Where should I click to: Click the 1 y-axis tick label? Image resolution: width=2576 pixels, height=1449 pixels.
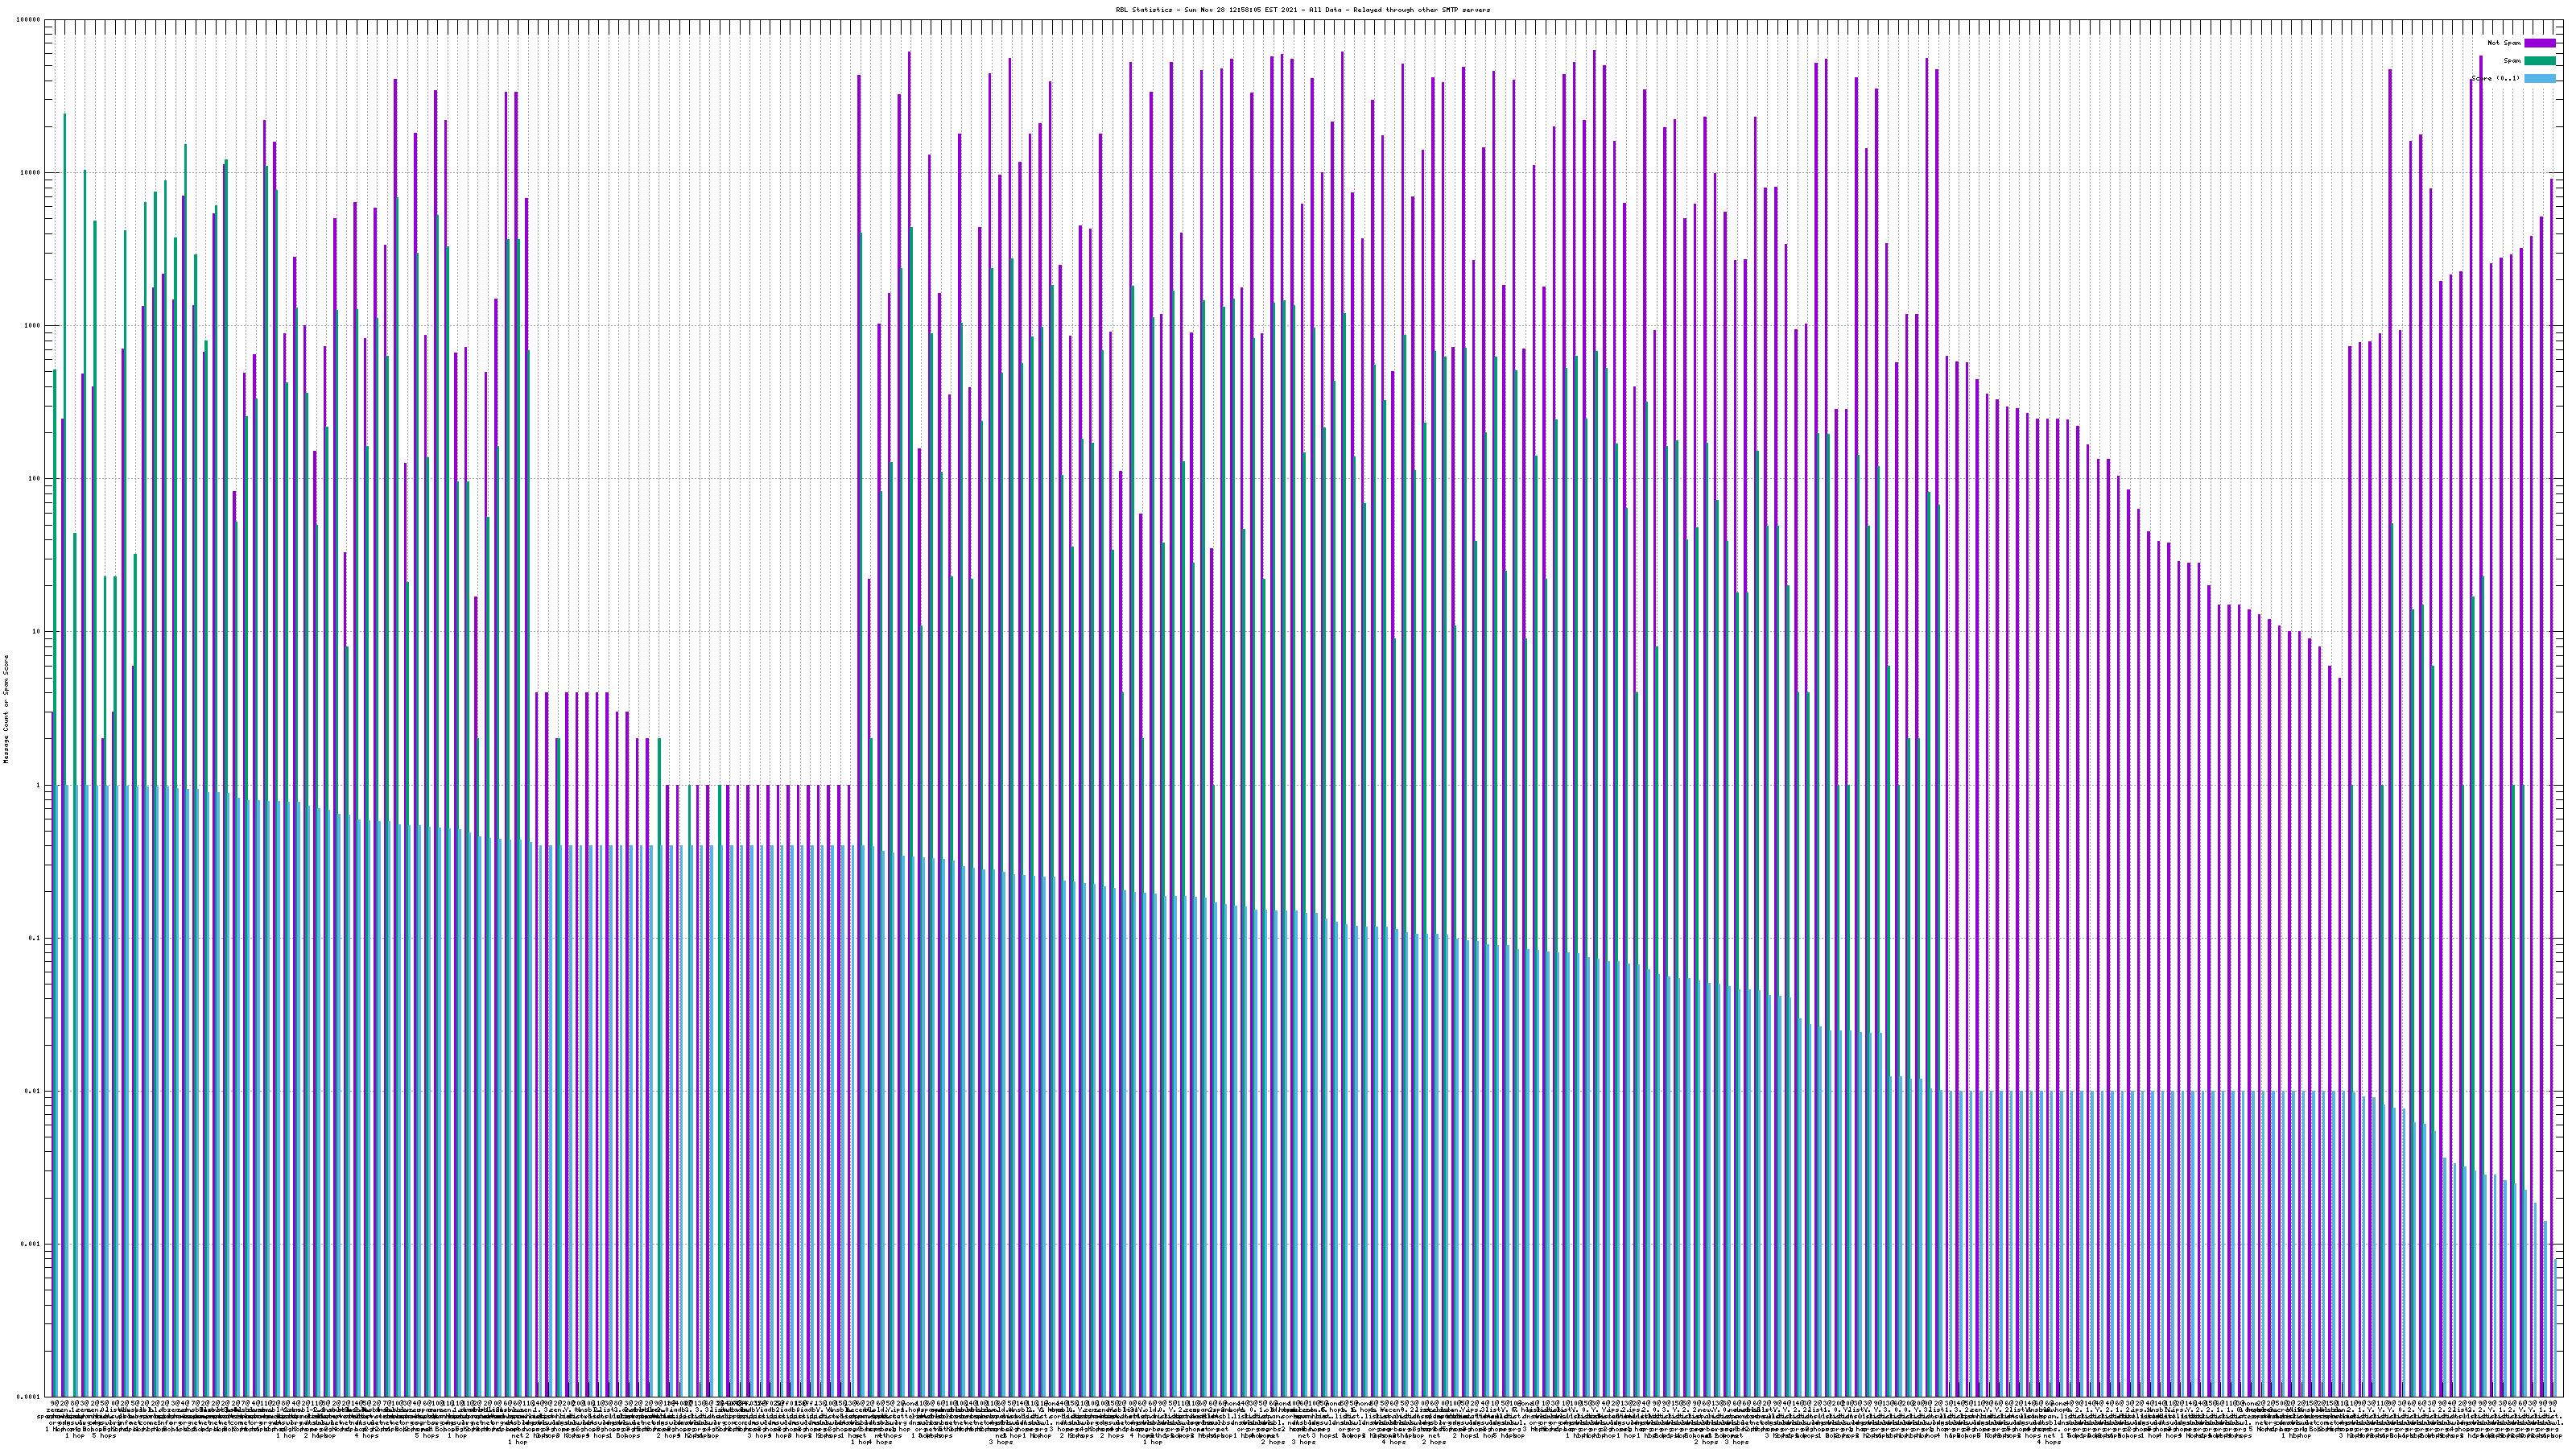click(x=39, y=785)
